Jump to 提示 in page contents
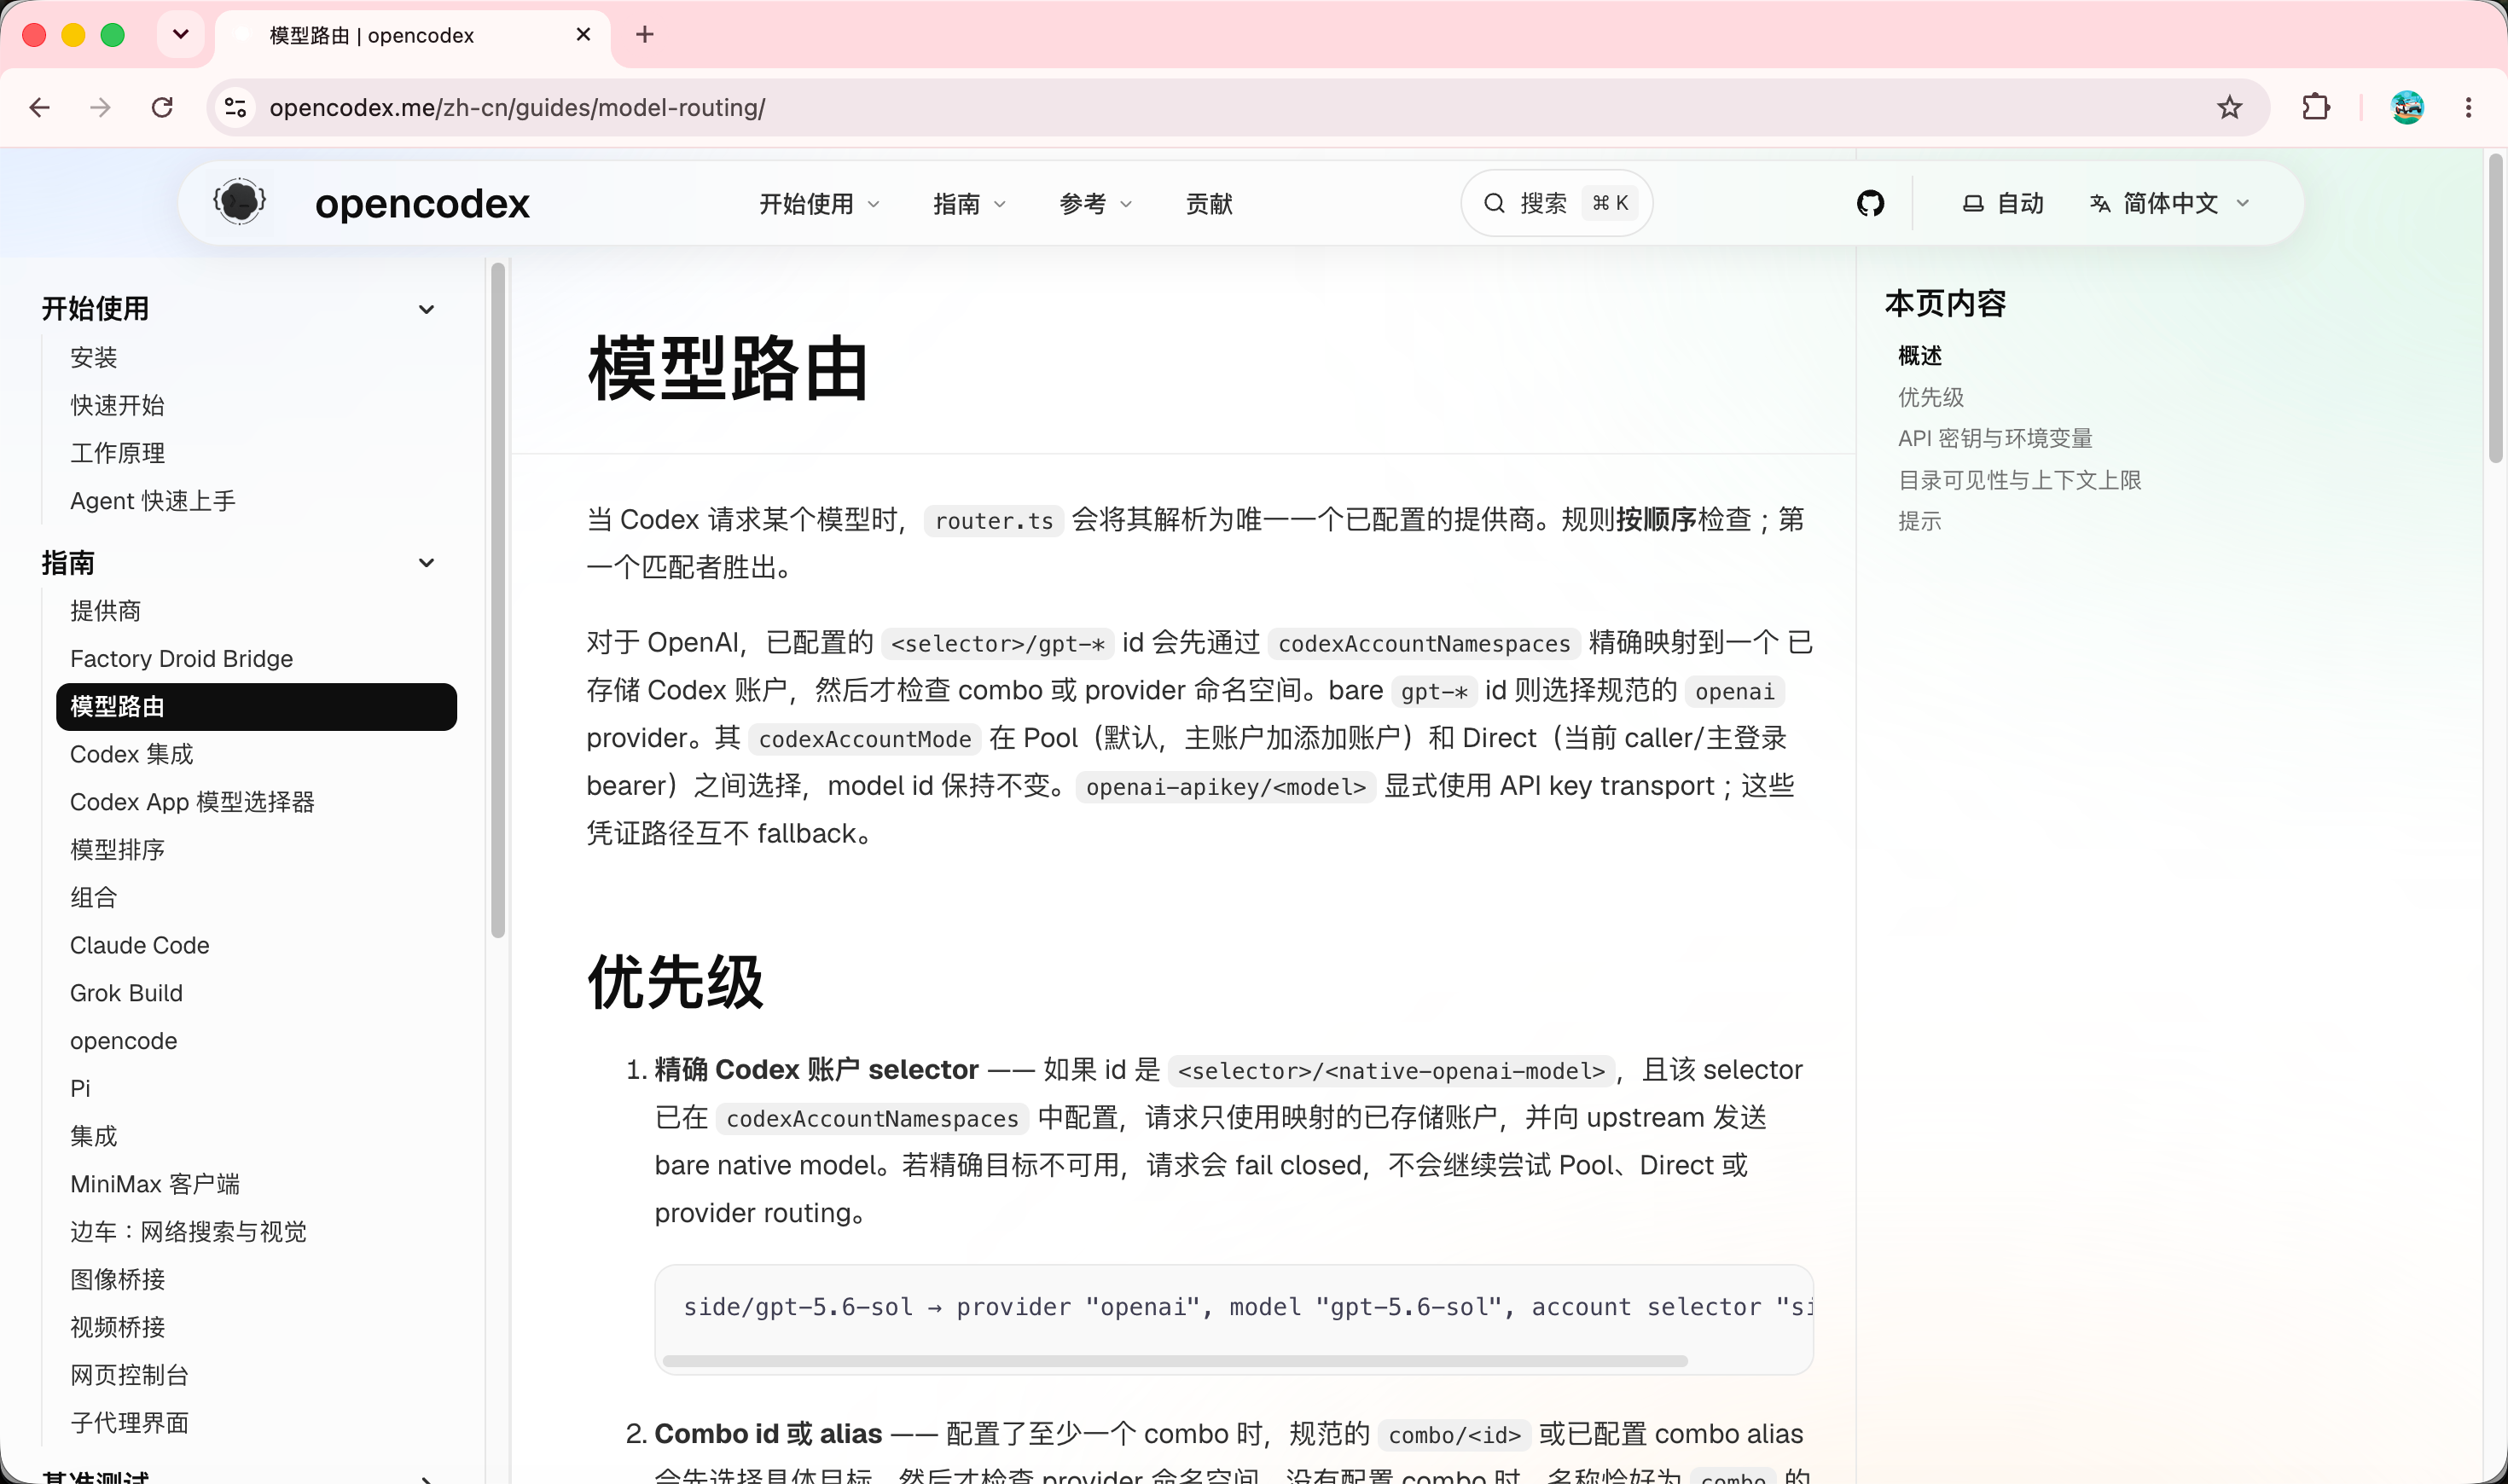Viewport: 2508px width, 1484px height. click(x=1920, y=521)
